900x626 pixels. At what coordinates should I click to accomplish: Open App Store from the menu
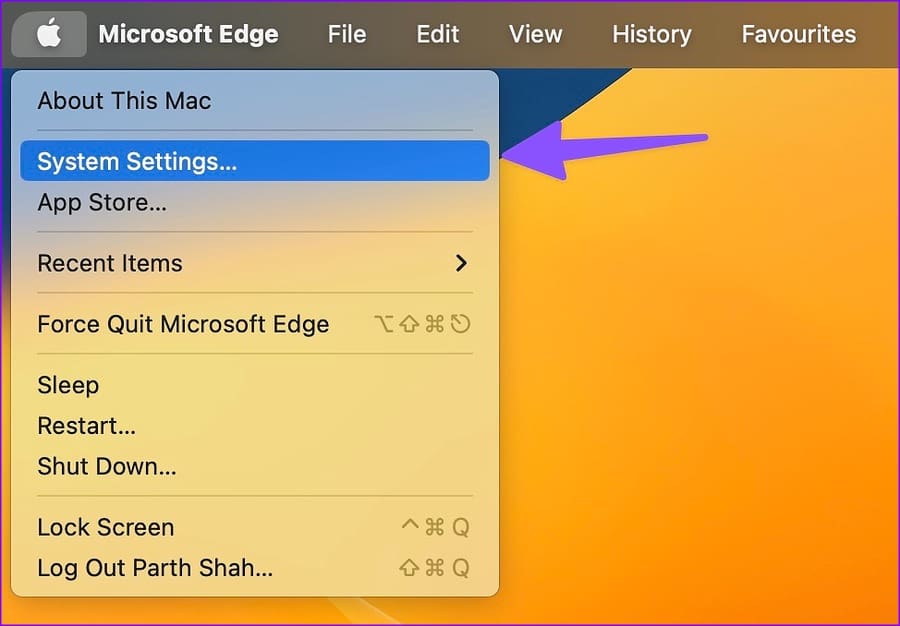click(x=255, y=202)
